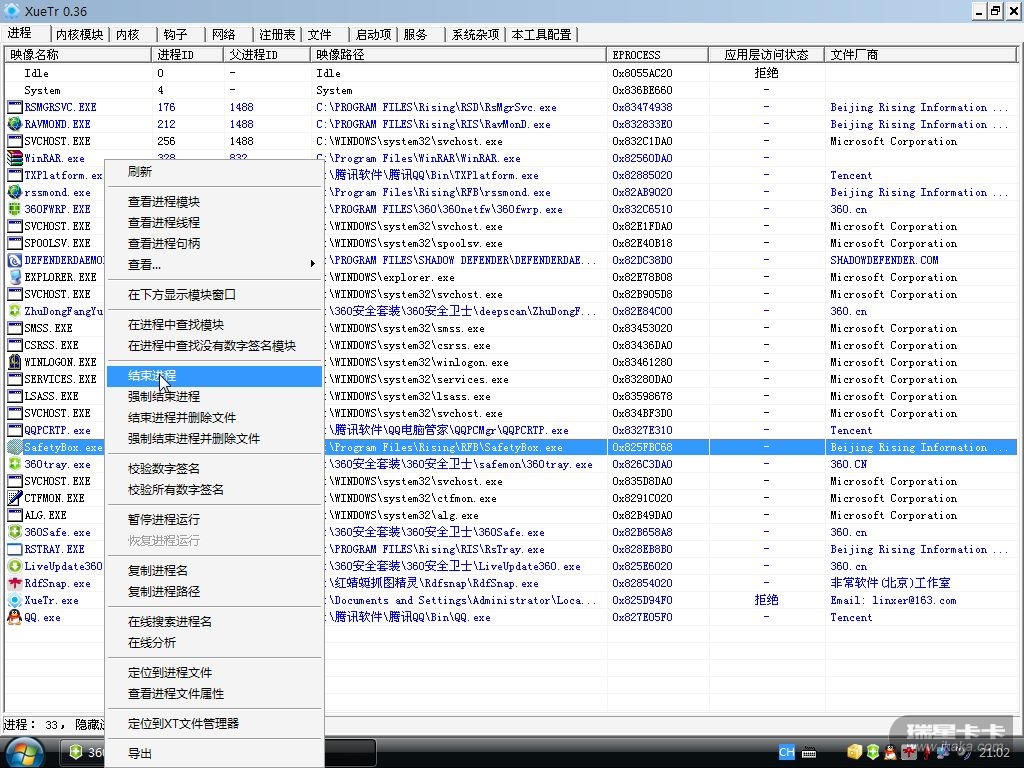Click the QQ penguin tray icon
This screenshot has height=768, width=1024.
pos(889,752)
